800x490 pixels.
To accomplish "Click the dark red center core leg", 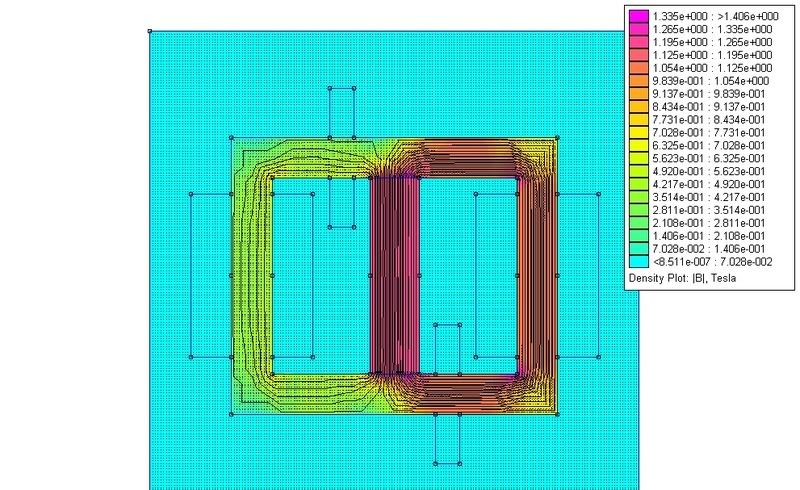I will (395, 276).
